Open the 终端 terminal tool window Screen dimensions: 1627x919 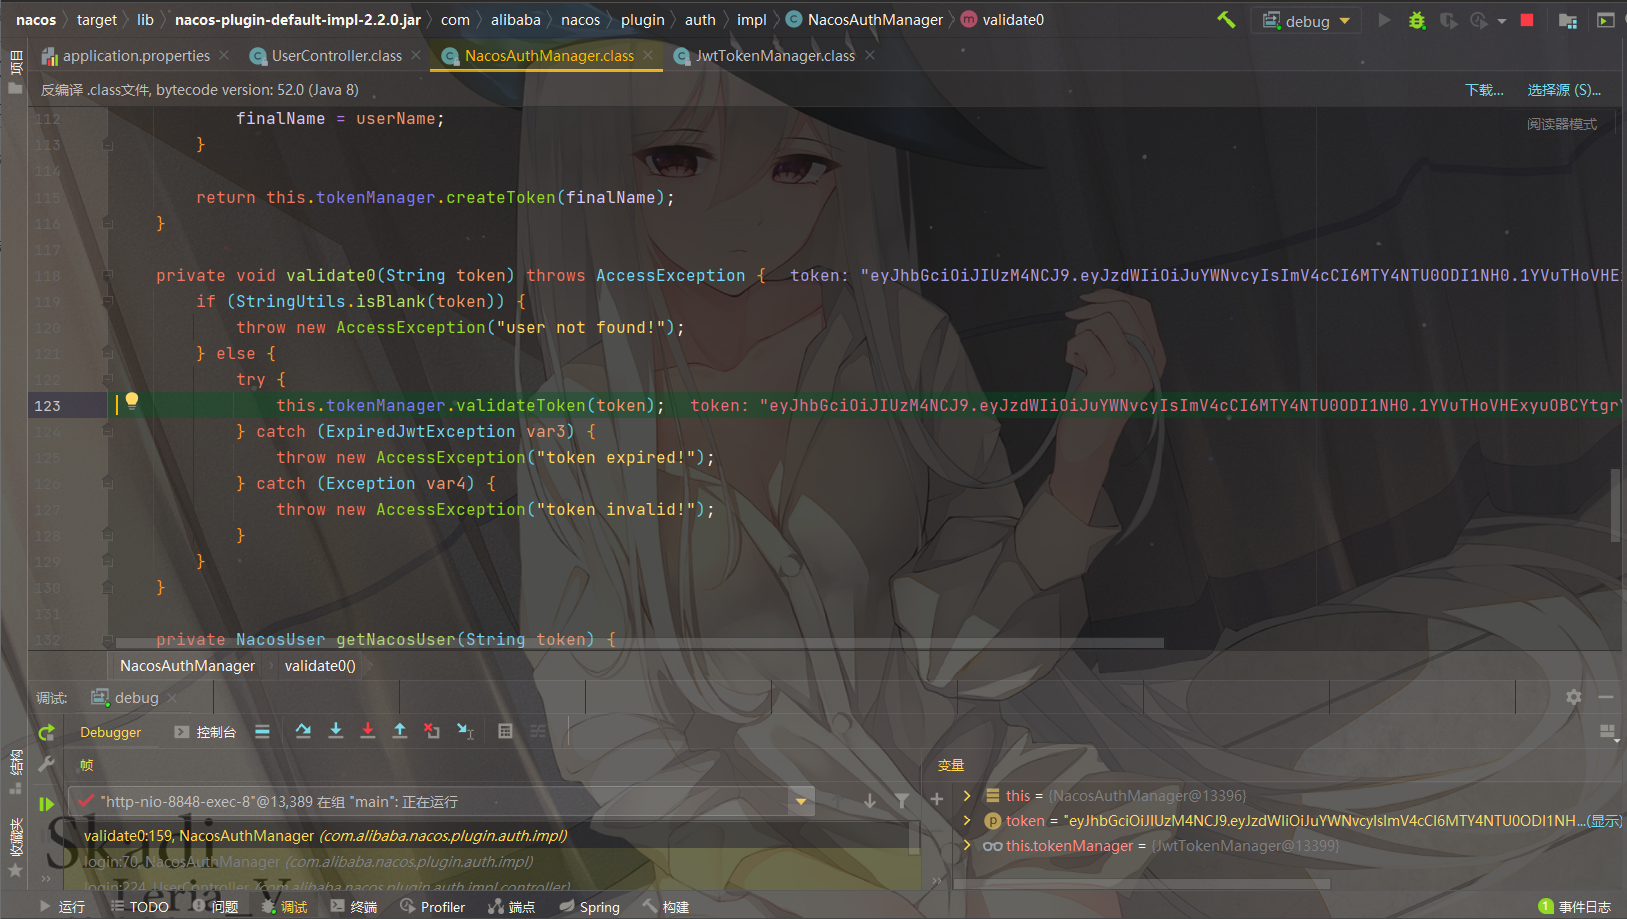pos(354,907)
